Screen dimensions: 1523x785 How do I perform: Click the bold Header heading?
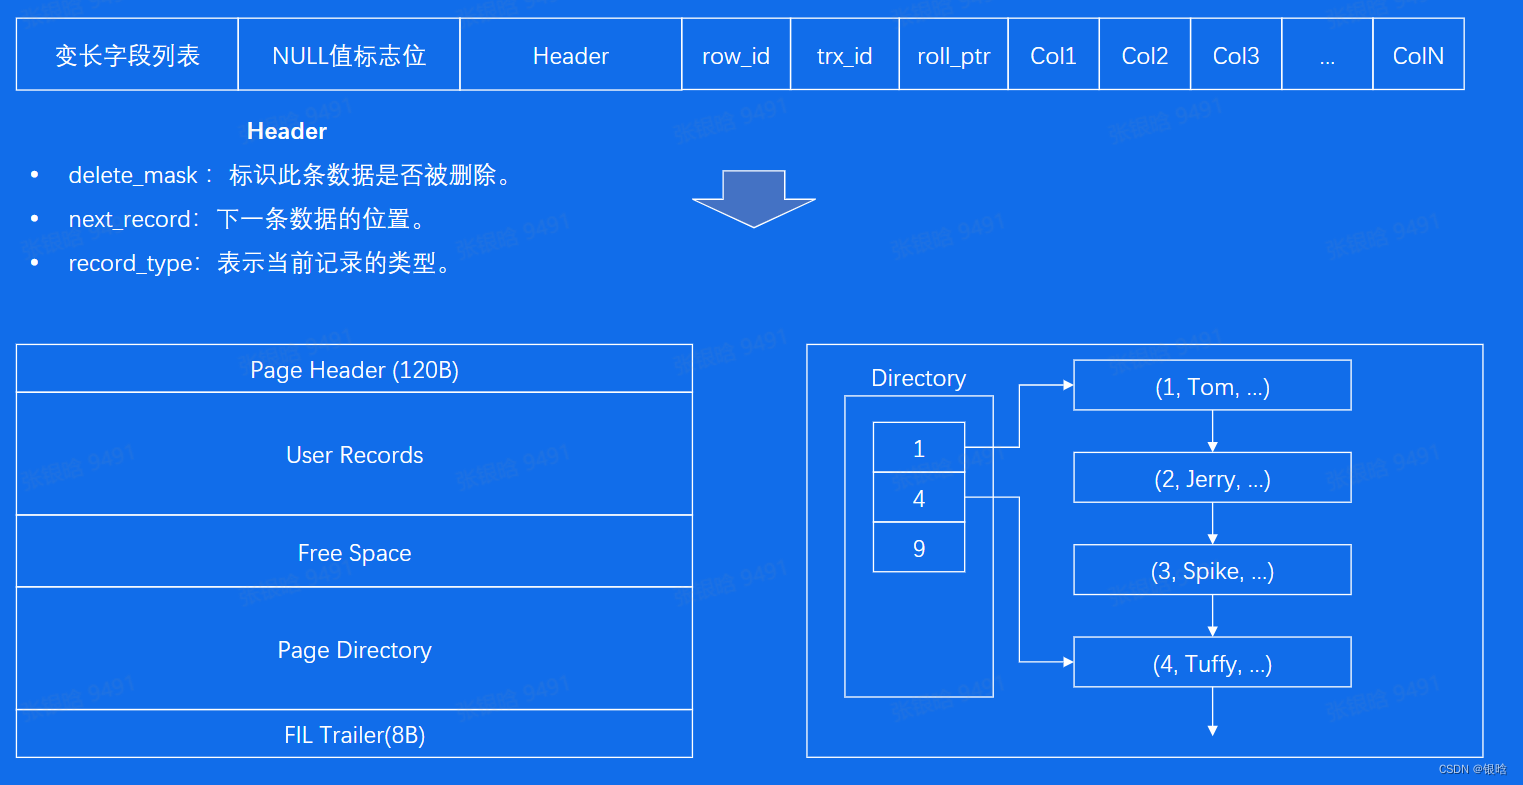(x=287, y=131)
